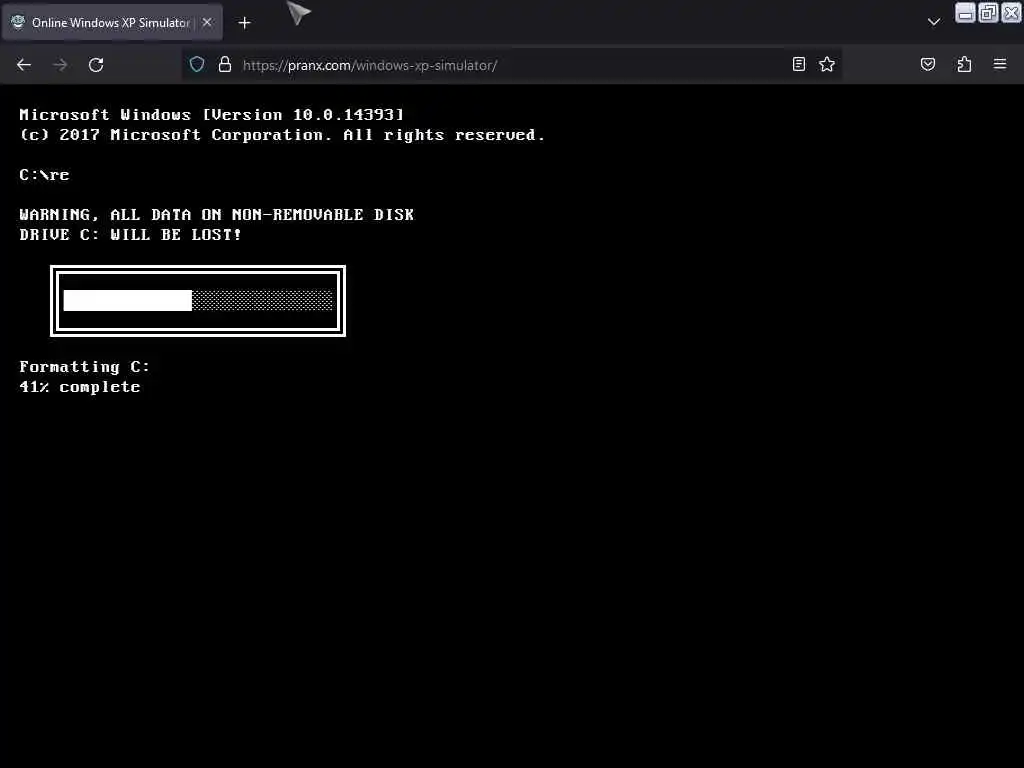The height and width of the screenshot is (768, 1024).
Task: Close the browser window
Action: [x=1011, y=12]
